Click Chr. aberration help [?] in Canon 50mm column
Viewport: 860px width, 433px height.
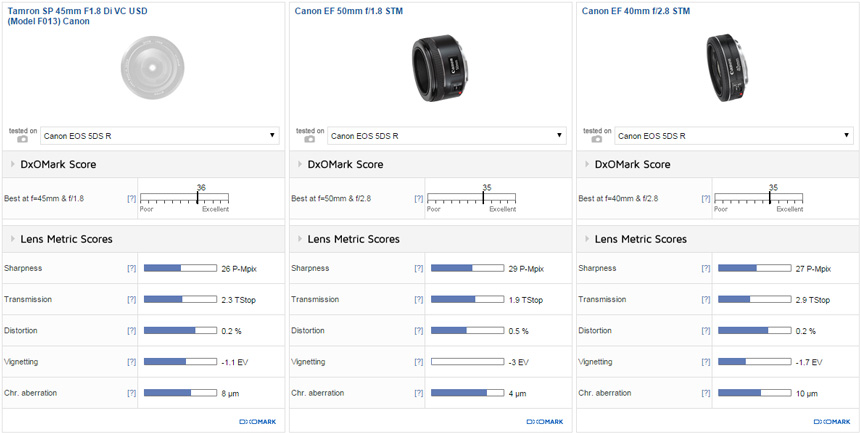pyautogui.click(x=418, y=393)
